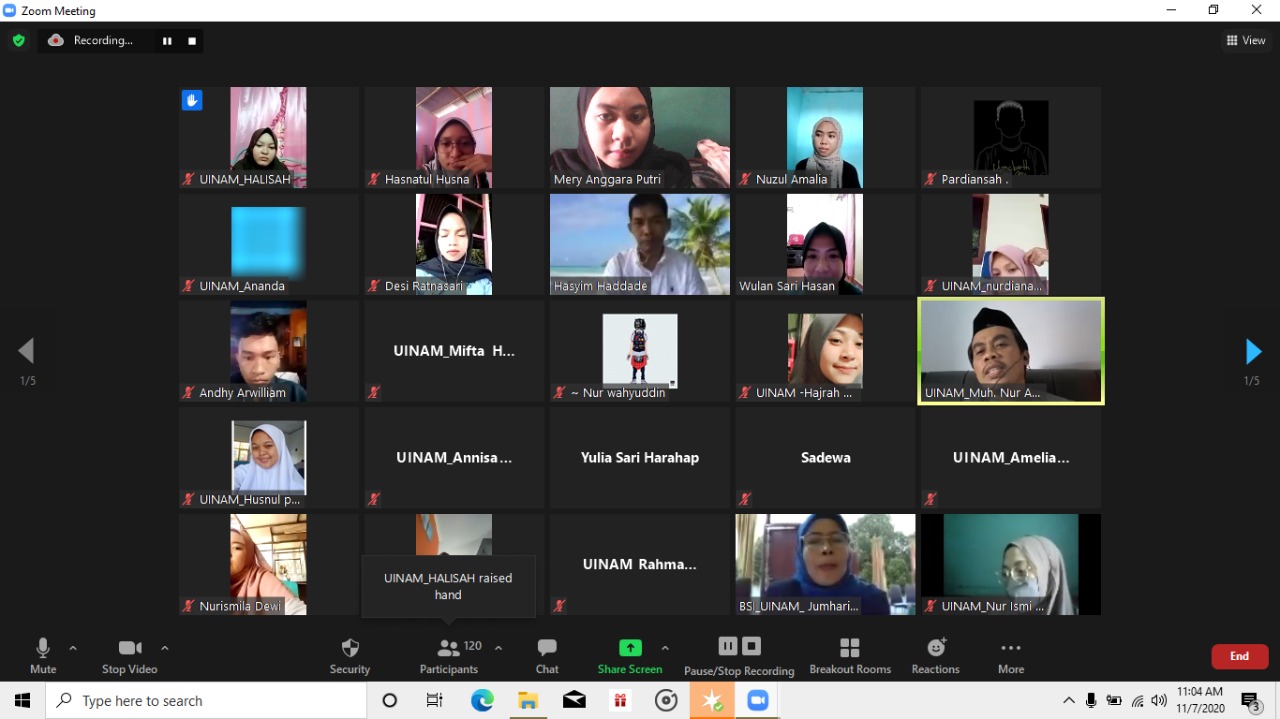Select Hasyim Haddade's video thumbnail

pos(639,243)
